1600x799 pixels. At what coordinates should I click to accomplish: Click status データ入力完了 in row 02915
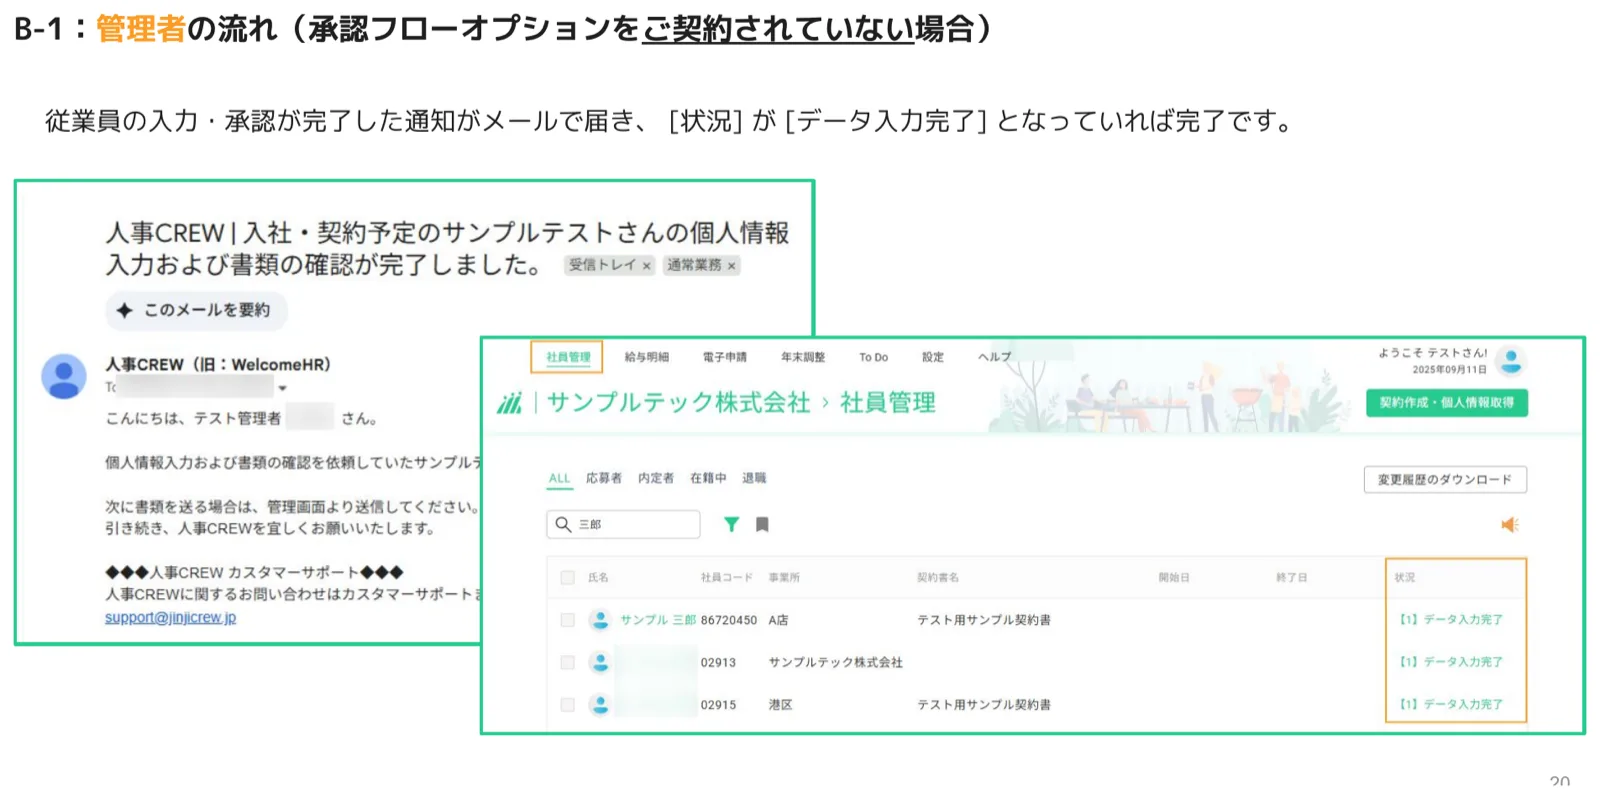(x=1451, y=705)
